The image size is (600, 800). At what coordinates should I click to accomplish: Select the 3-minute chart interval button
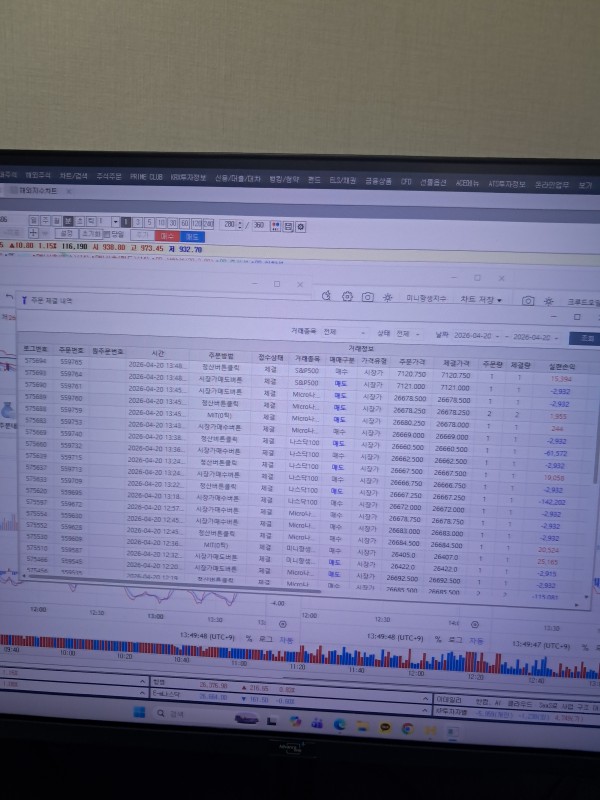[137, 223]
